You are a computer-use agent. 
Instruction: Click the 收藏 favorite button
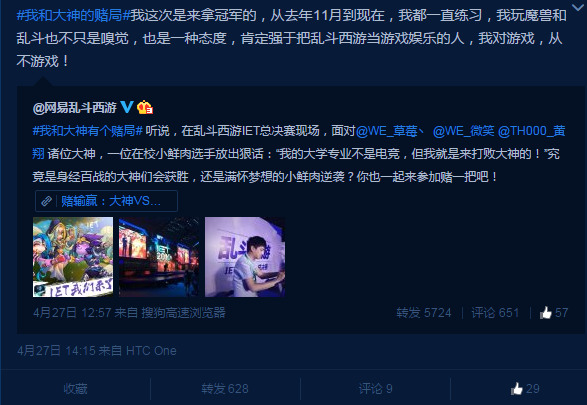75,389
